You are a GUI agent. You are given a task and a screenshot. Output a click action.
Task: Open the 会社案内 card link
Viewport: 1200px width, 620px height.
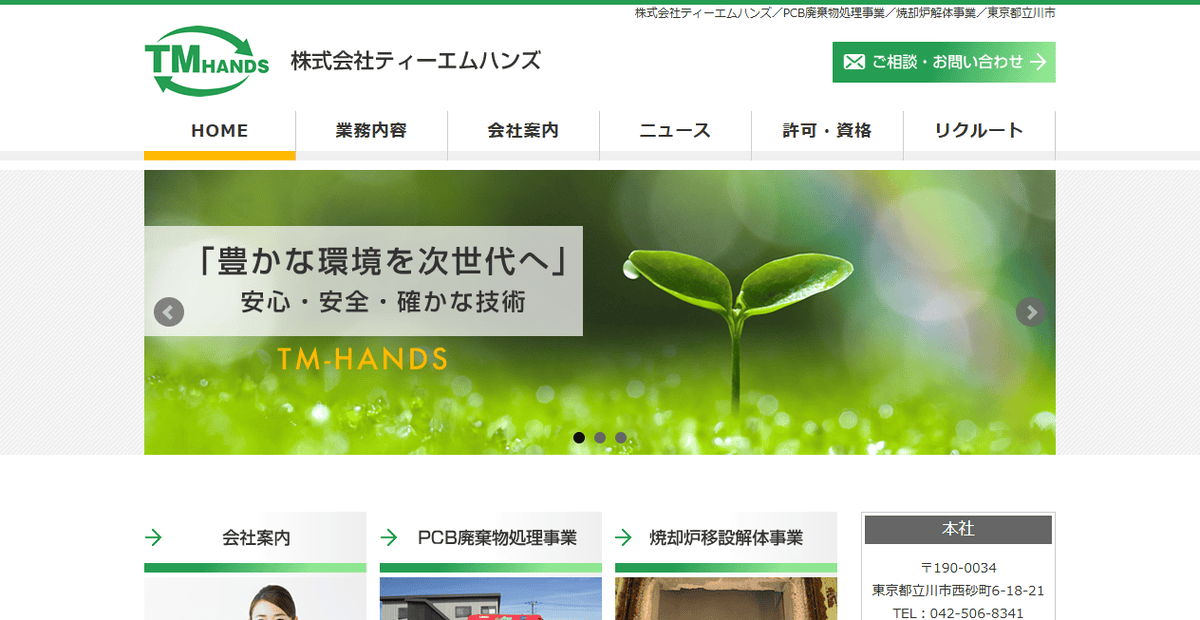pyautogui.click(x=255, y=537)
